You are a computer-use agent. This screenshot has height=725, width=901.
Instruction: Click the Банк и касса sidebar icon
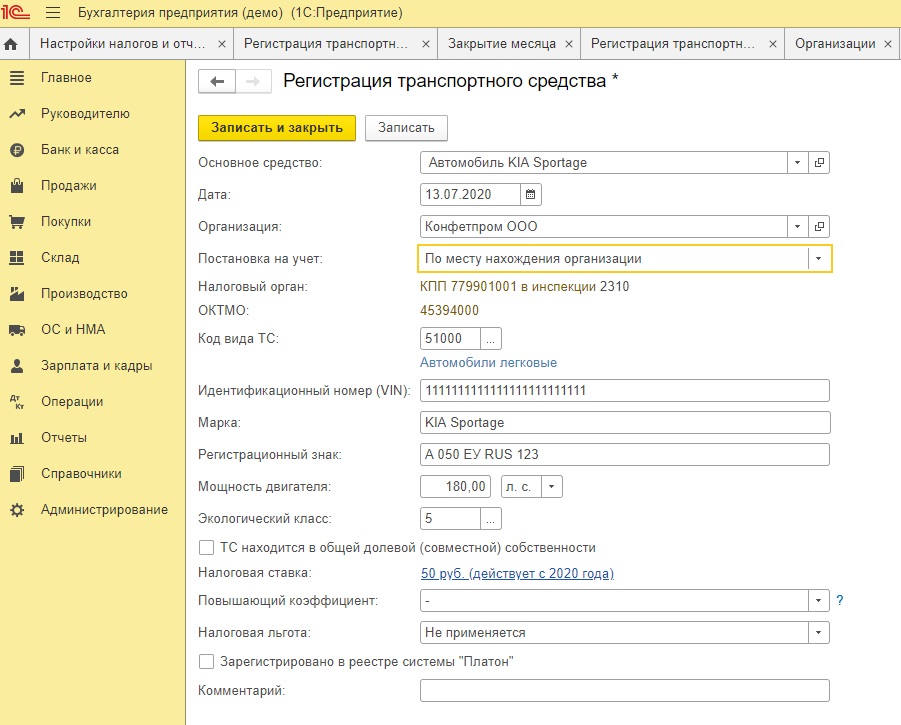(17, 150)
